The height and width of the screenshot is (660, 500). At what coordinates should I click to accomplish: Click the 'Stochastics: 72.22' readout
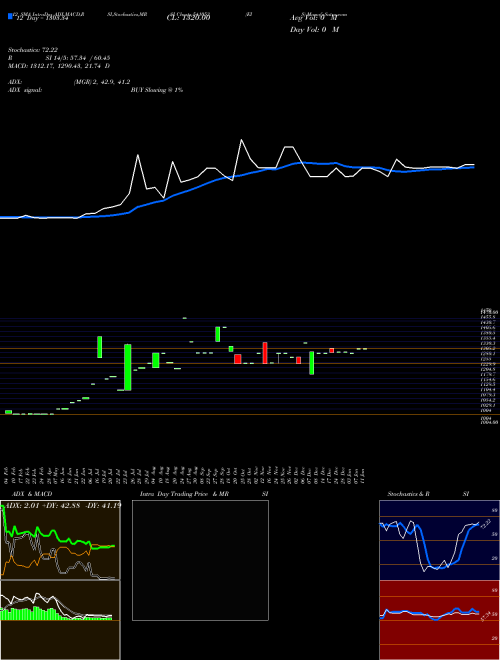[32, 51]
